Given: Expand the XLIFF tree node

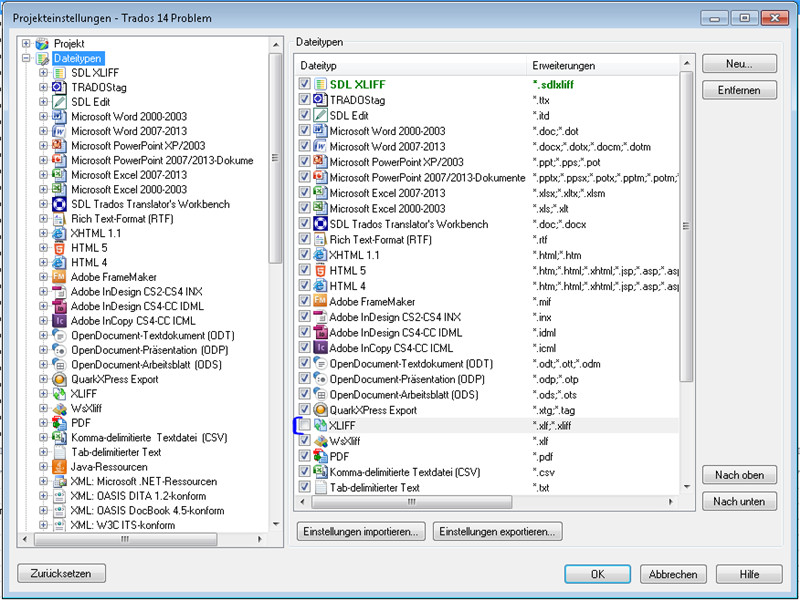Looking at the screenshot, I should [43, 394].
